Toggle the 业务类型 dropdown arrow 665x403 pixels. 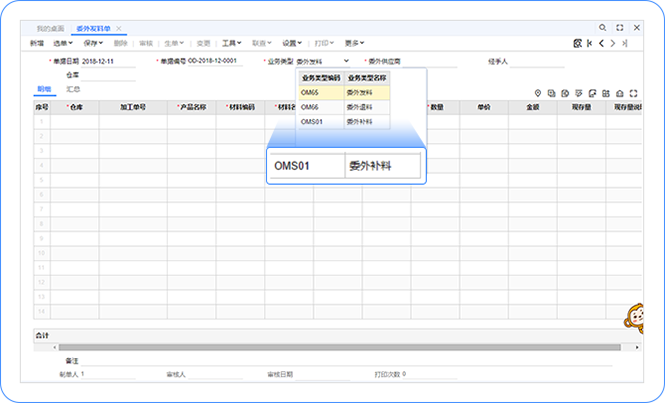pos(346,61)
